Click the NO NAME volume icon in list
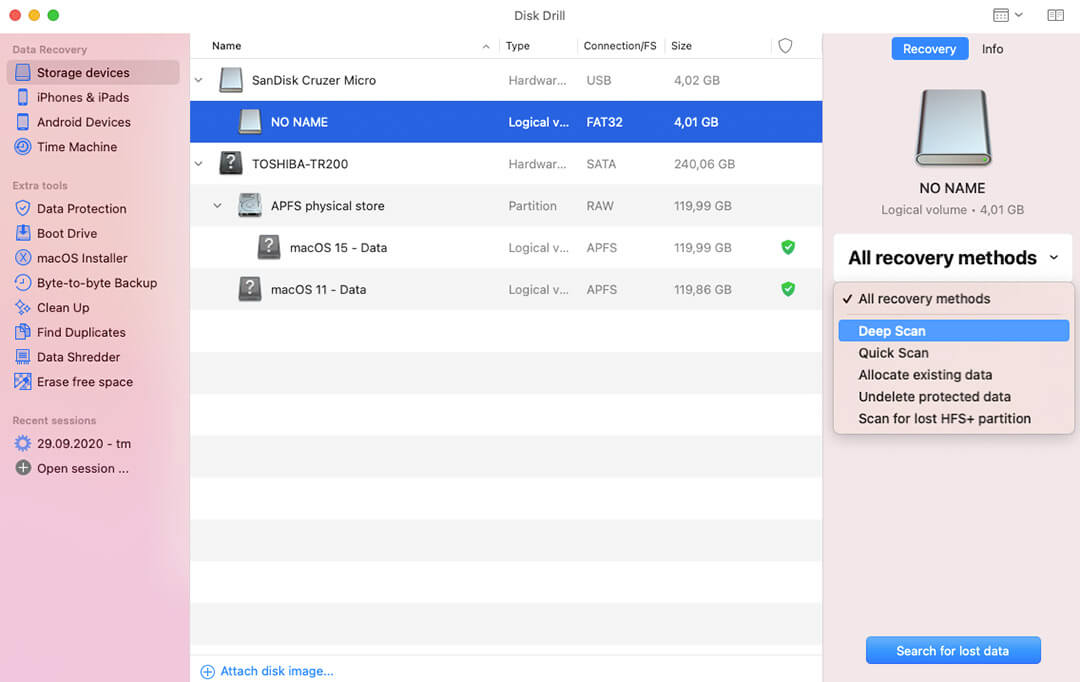 250,121
